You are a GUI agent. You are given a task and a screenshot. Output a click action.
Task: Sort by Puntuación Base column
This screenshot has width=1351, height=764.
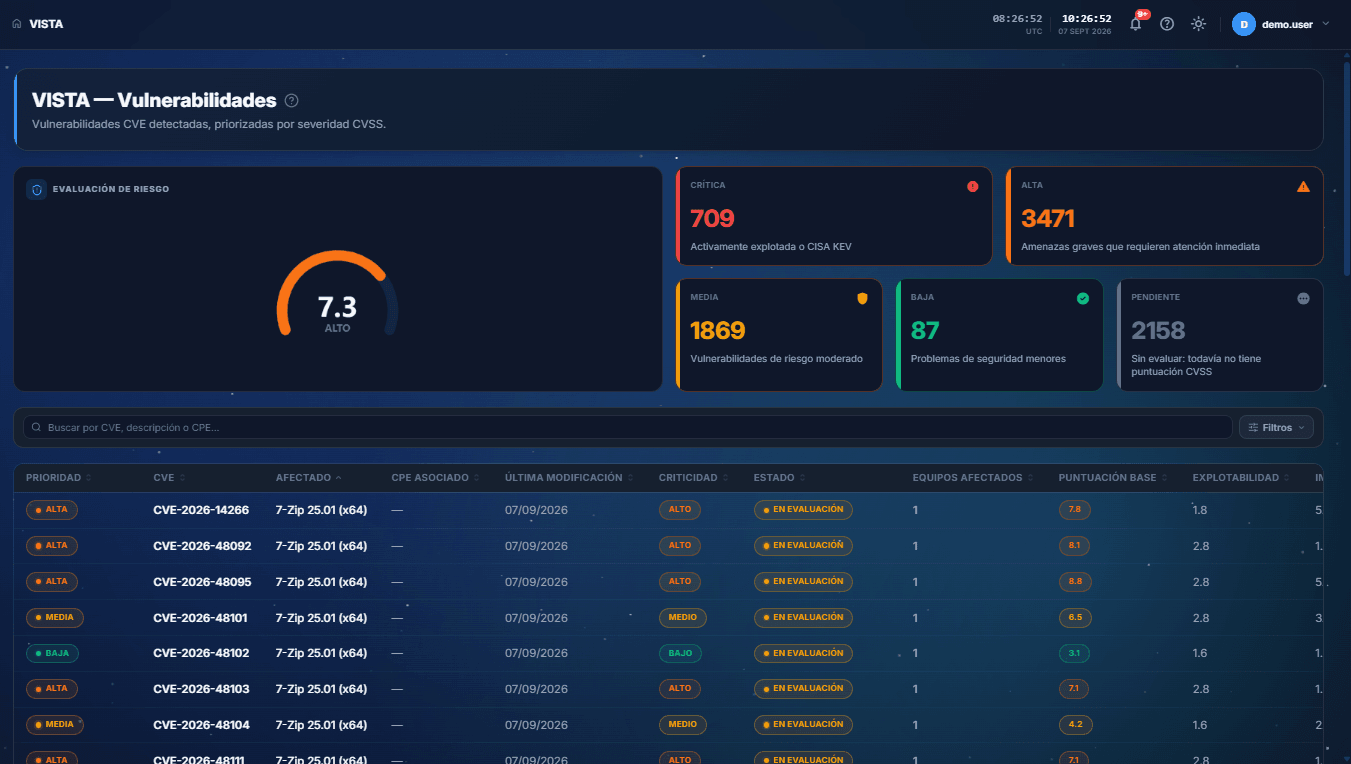click(1113, 478)
